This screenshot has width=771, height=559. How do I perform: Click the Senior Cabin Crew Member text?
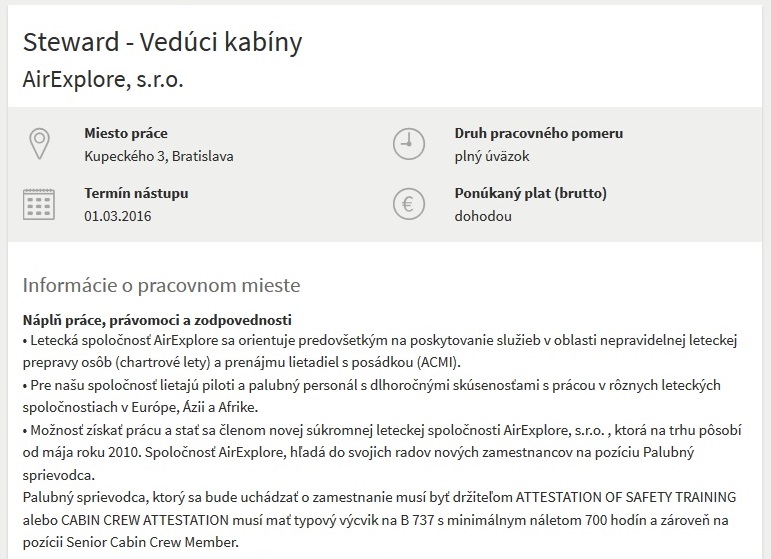(152, 543)
